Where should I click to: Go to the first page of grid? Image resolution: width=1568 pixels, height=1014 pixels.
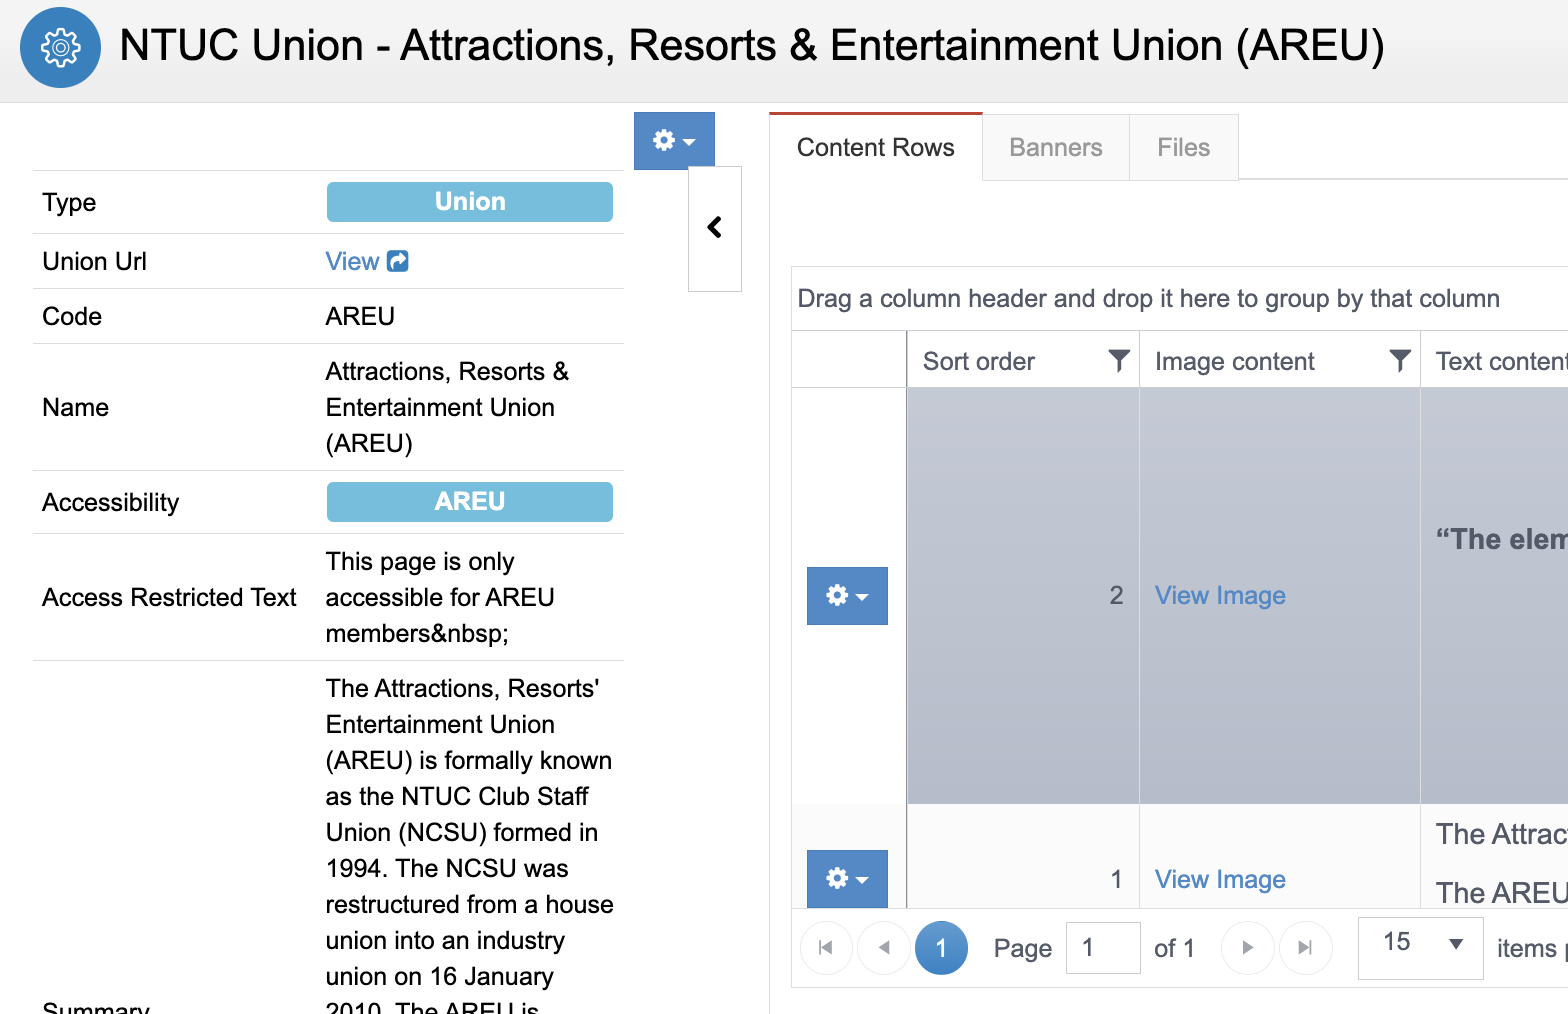click(x=826, y=948)
